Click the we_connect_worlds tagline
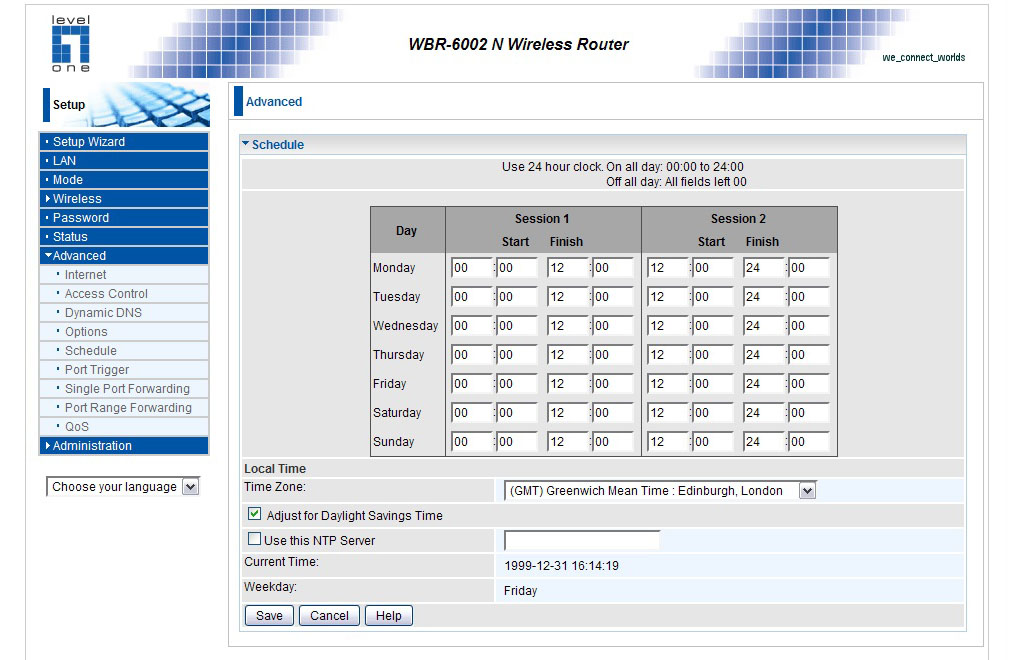 coord(923,57)
